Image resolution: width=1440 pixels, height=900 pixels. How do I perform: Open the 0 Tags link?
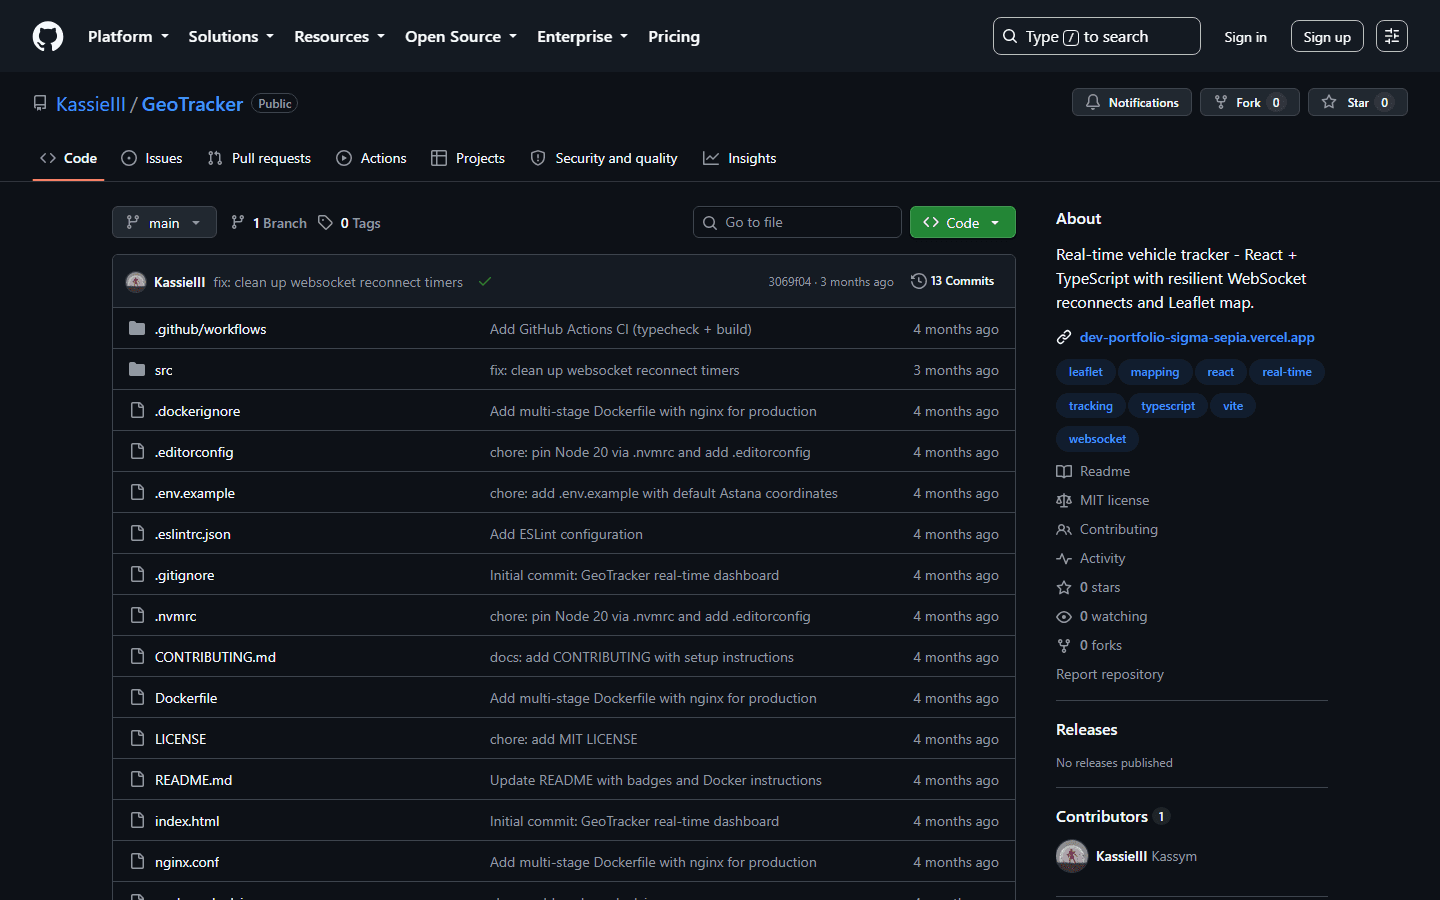click(350, 222)
